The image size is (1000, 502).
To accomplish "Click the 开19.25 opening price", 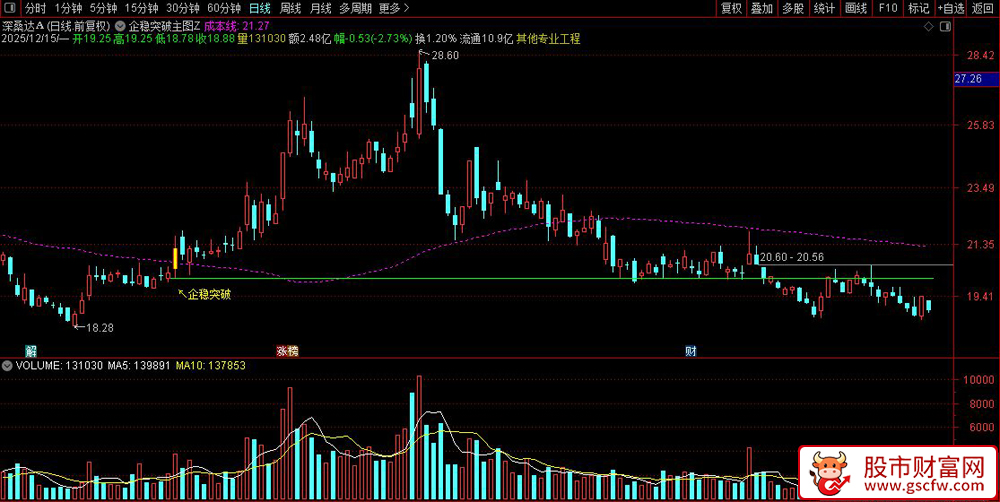I will [92, 39].
